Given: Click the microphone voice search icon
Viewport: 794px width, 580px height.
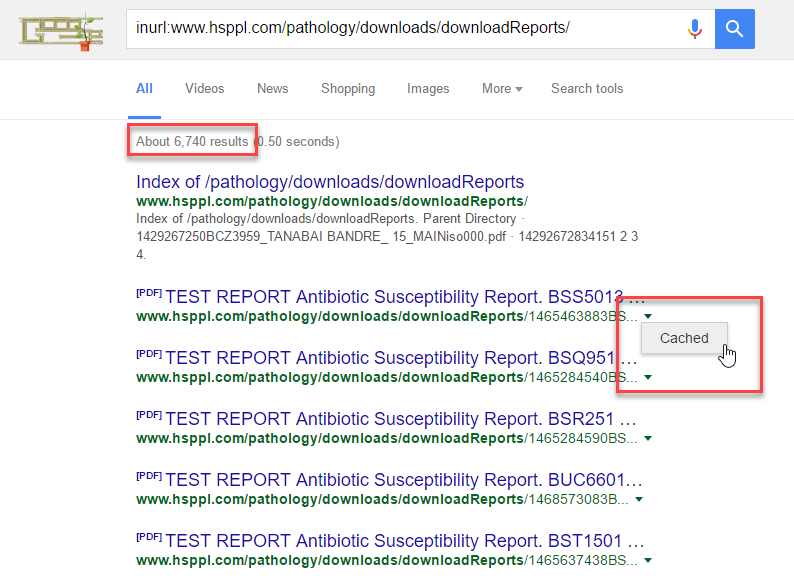Looking at the screenshot, I should pos(695,29).
